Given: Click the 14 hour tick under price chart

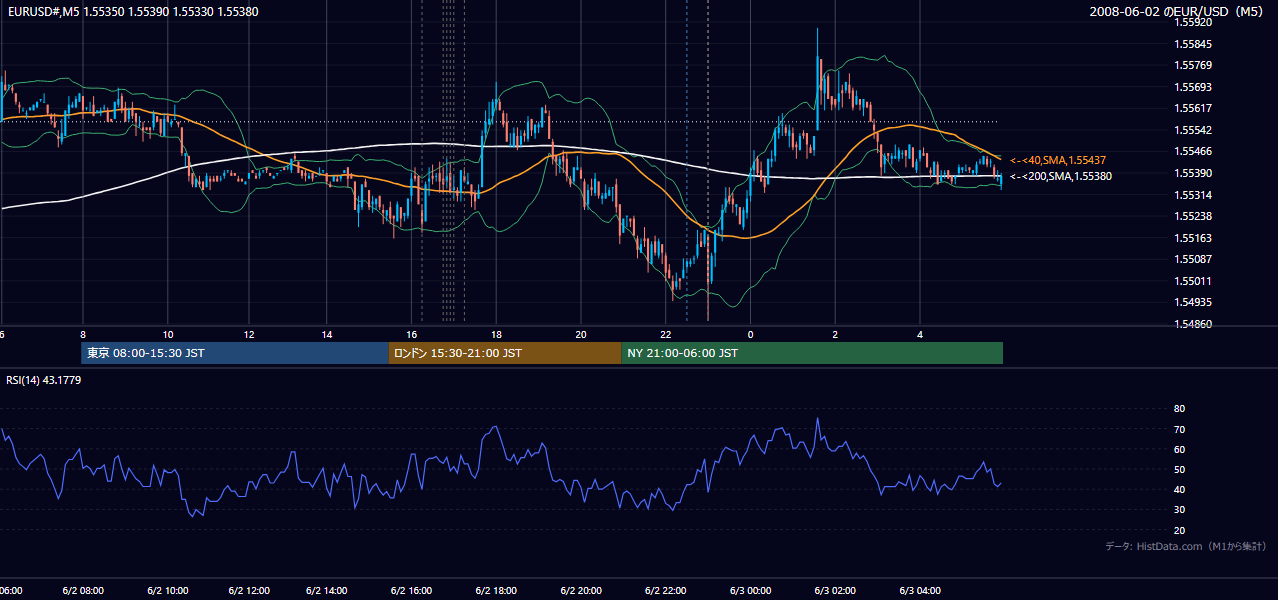Looking at the screenshot, I should 327,334.
